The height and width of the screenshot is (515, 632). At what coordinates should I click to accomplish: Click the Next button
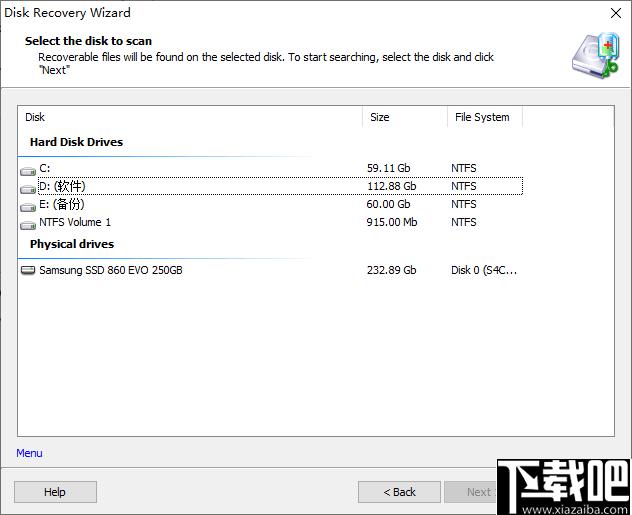[471, 492]
